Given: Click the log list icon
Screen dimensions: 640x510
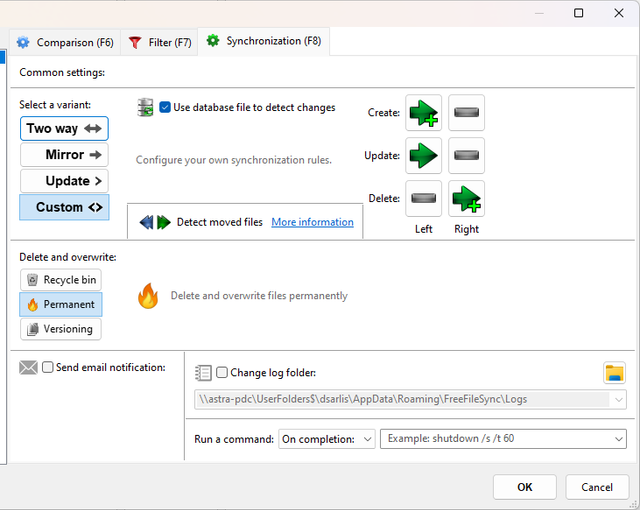Looking at the screenshot, I should click(203, 373).
